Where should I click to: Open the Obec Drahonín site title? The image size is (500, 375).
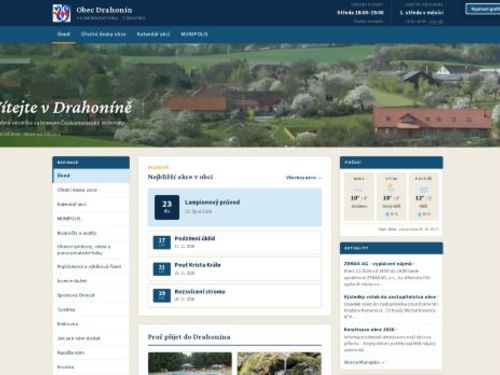click(x=104, y=10)
